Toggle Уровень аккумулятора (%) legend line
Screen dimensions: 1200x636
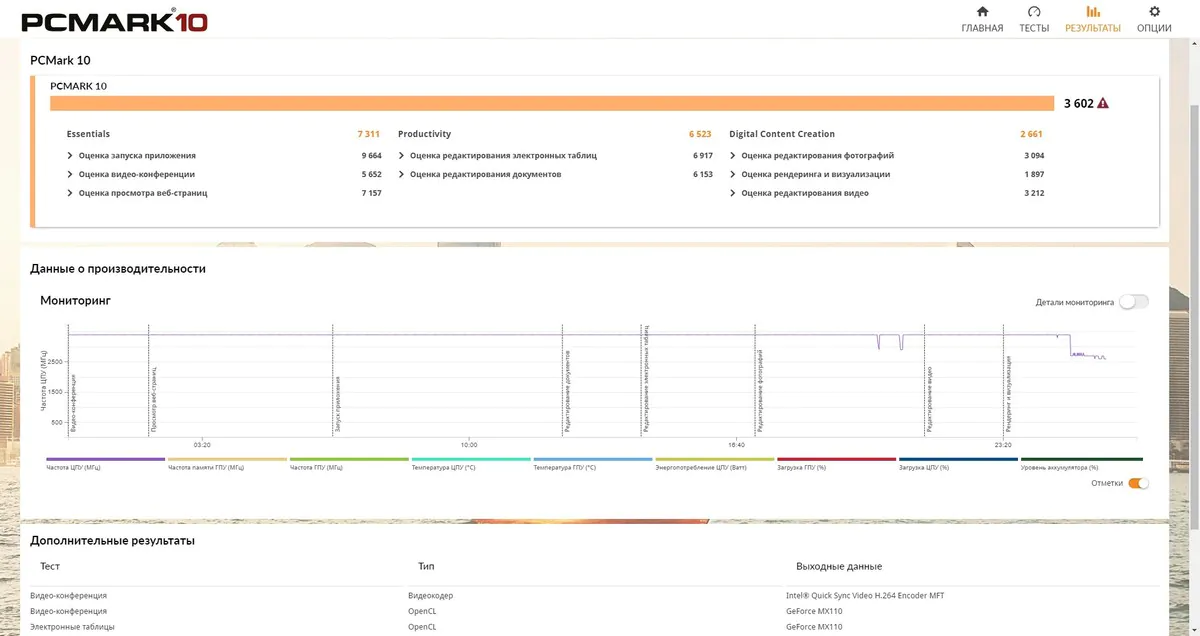[1082, 463]
